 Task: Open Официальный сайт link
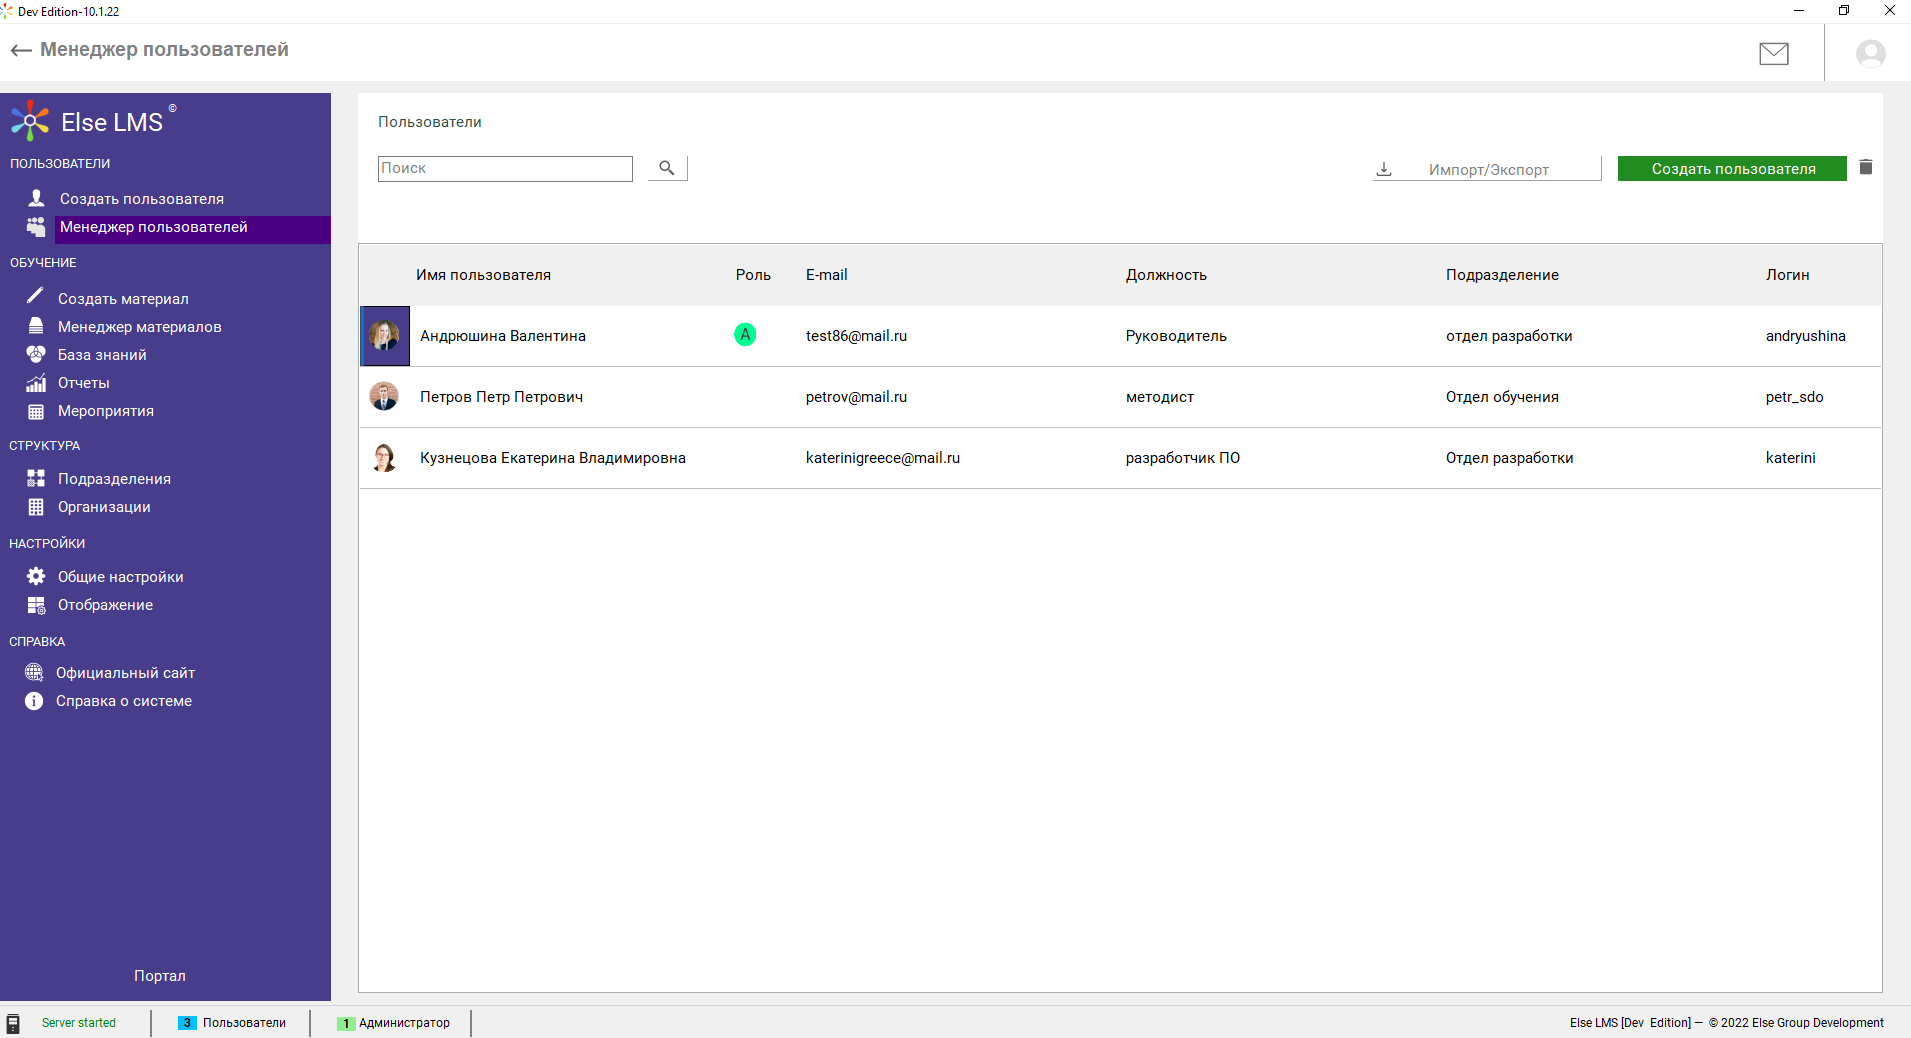[125, 673]
